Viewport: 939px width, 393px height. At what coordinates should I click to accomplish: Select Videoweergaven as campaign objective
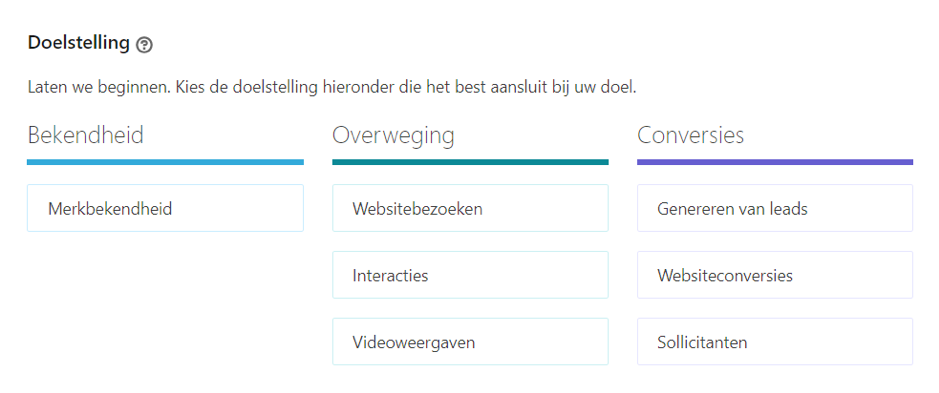click(x=470, y=341)
